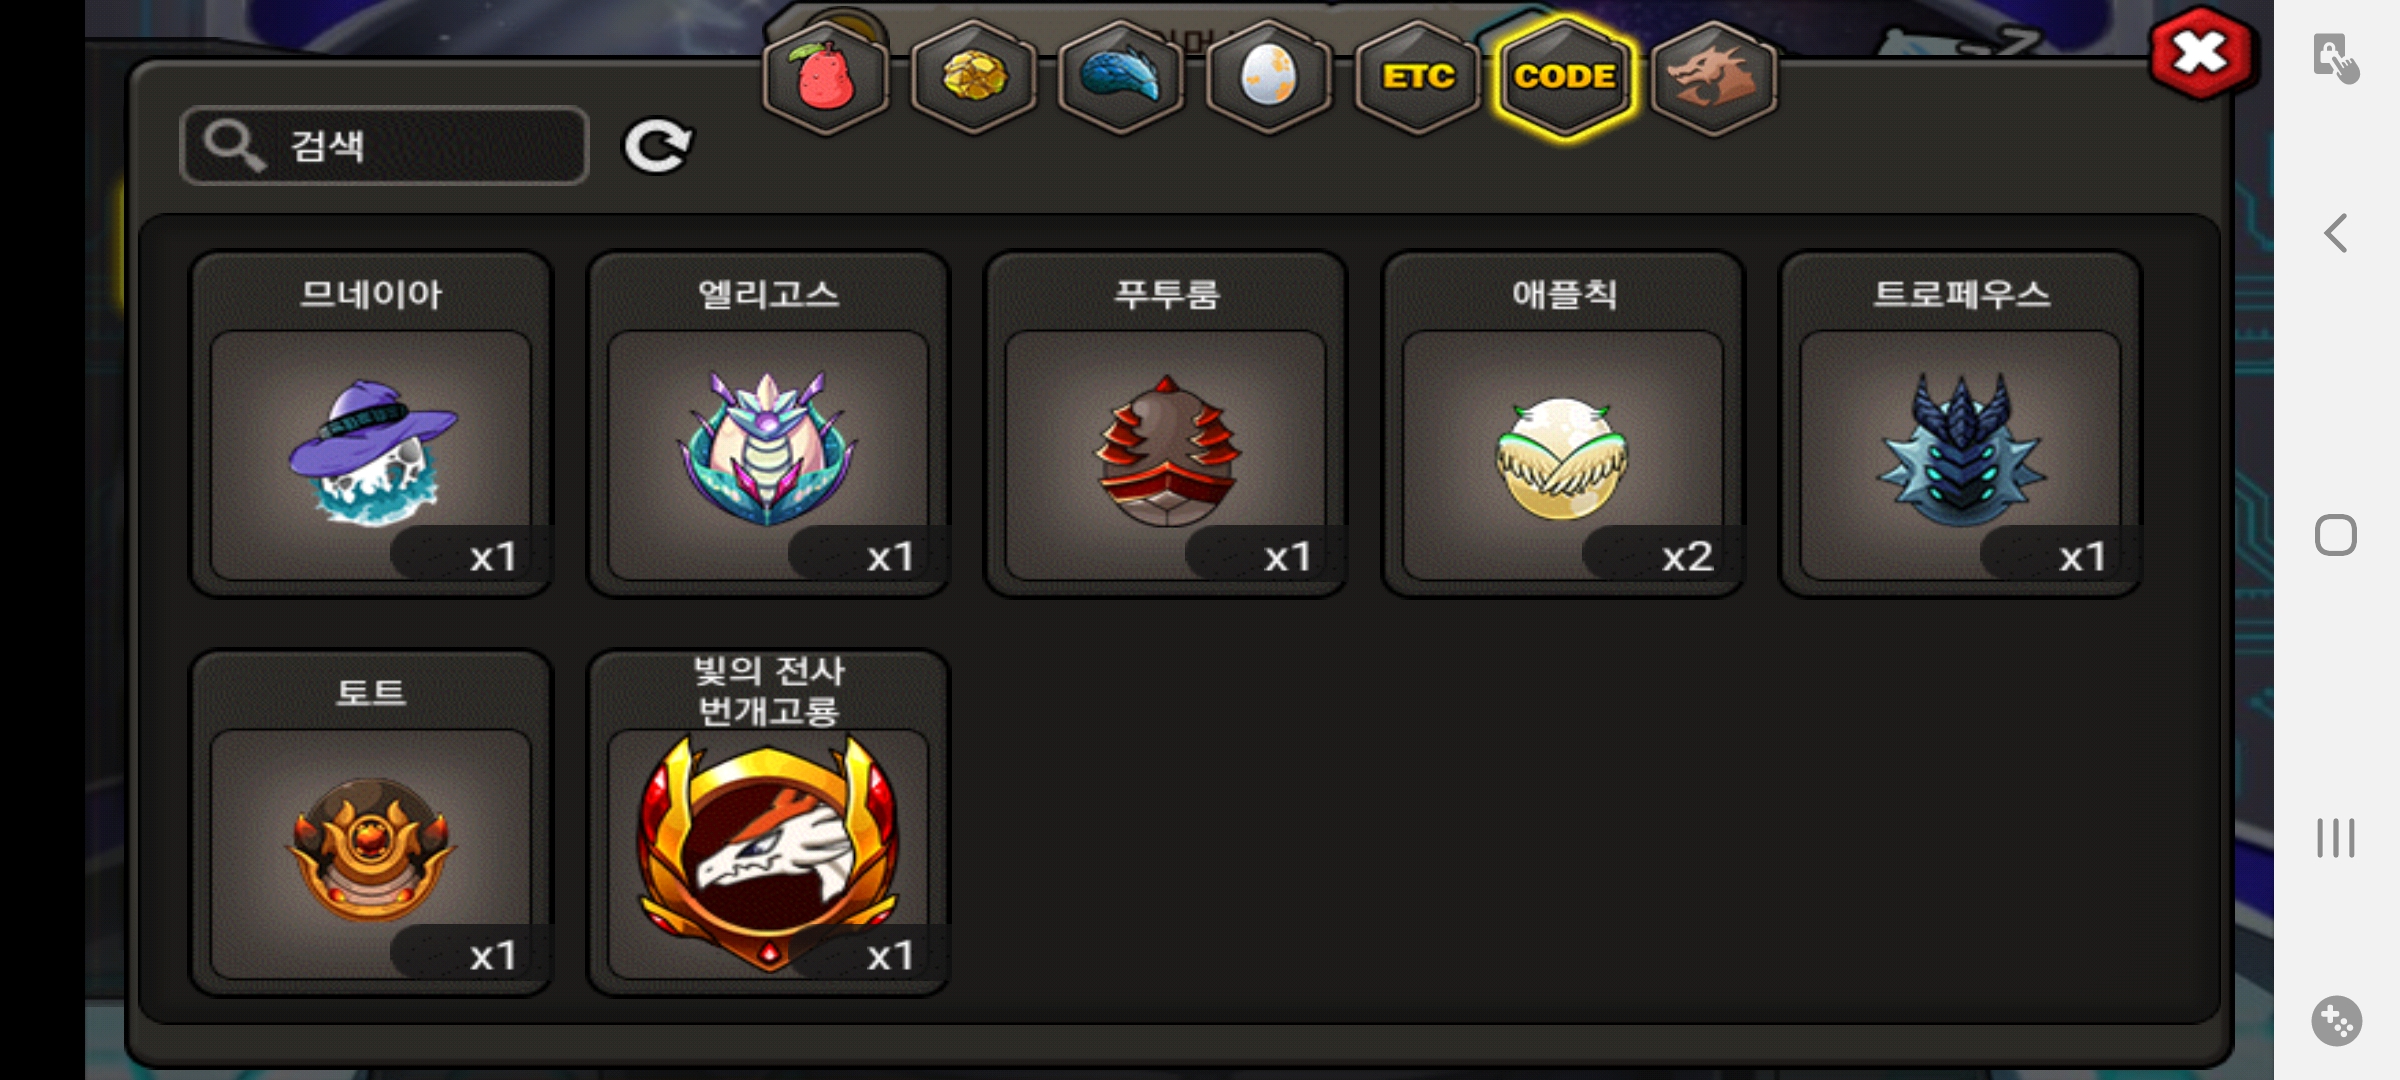Click the 검색 search field

point(384,146)
